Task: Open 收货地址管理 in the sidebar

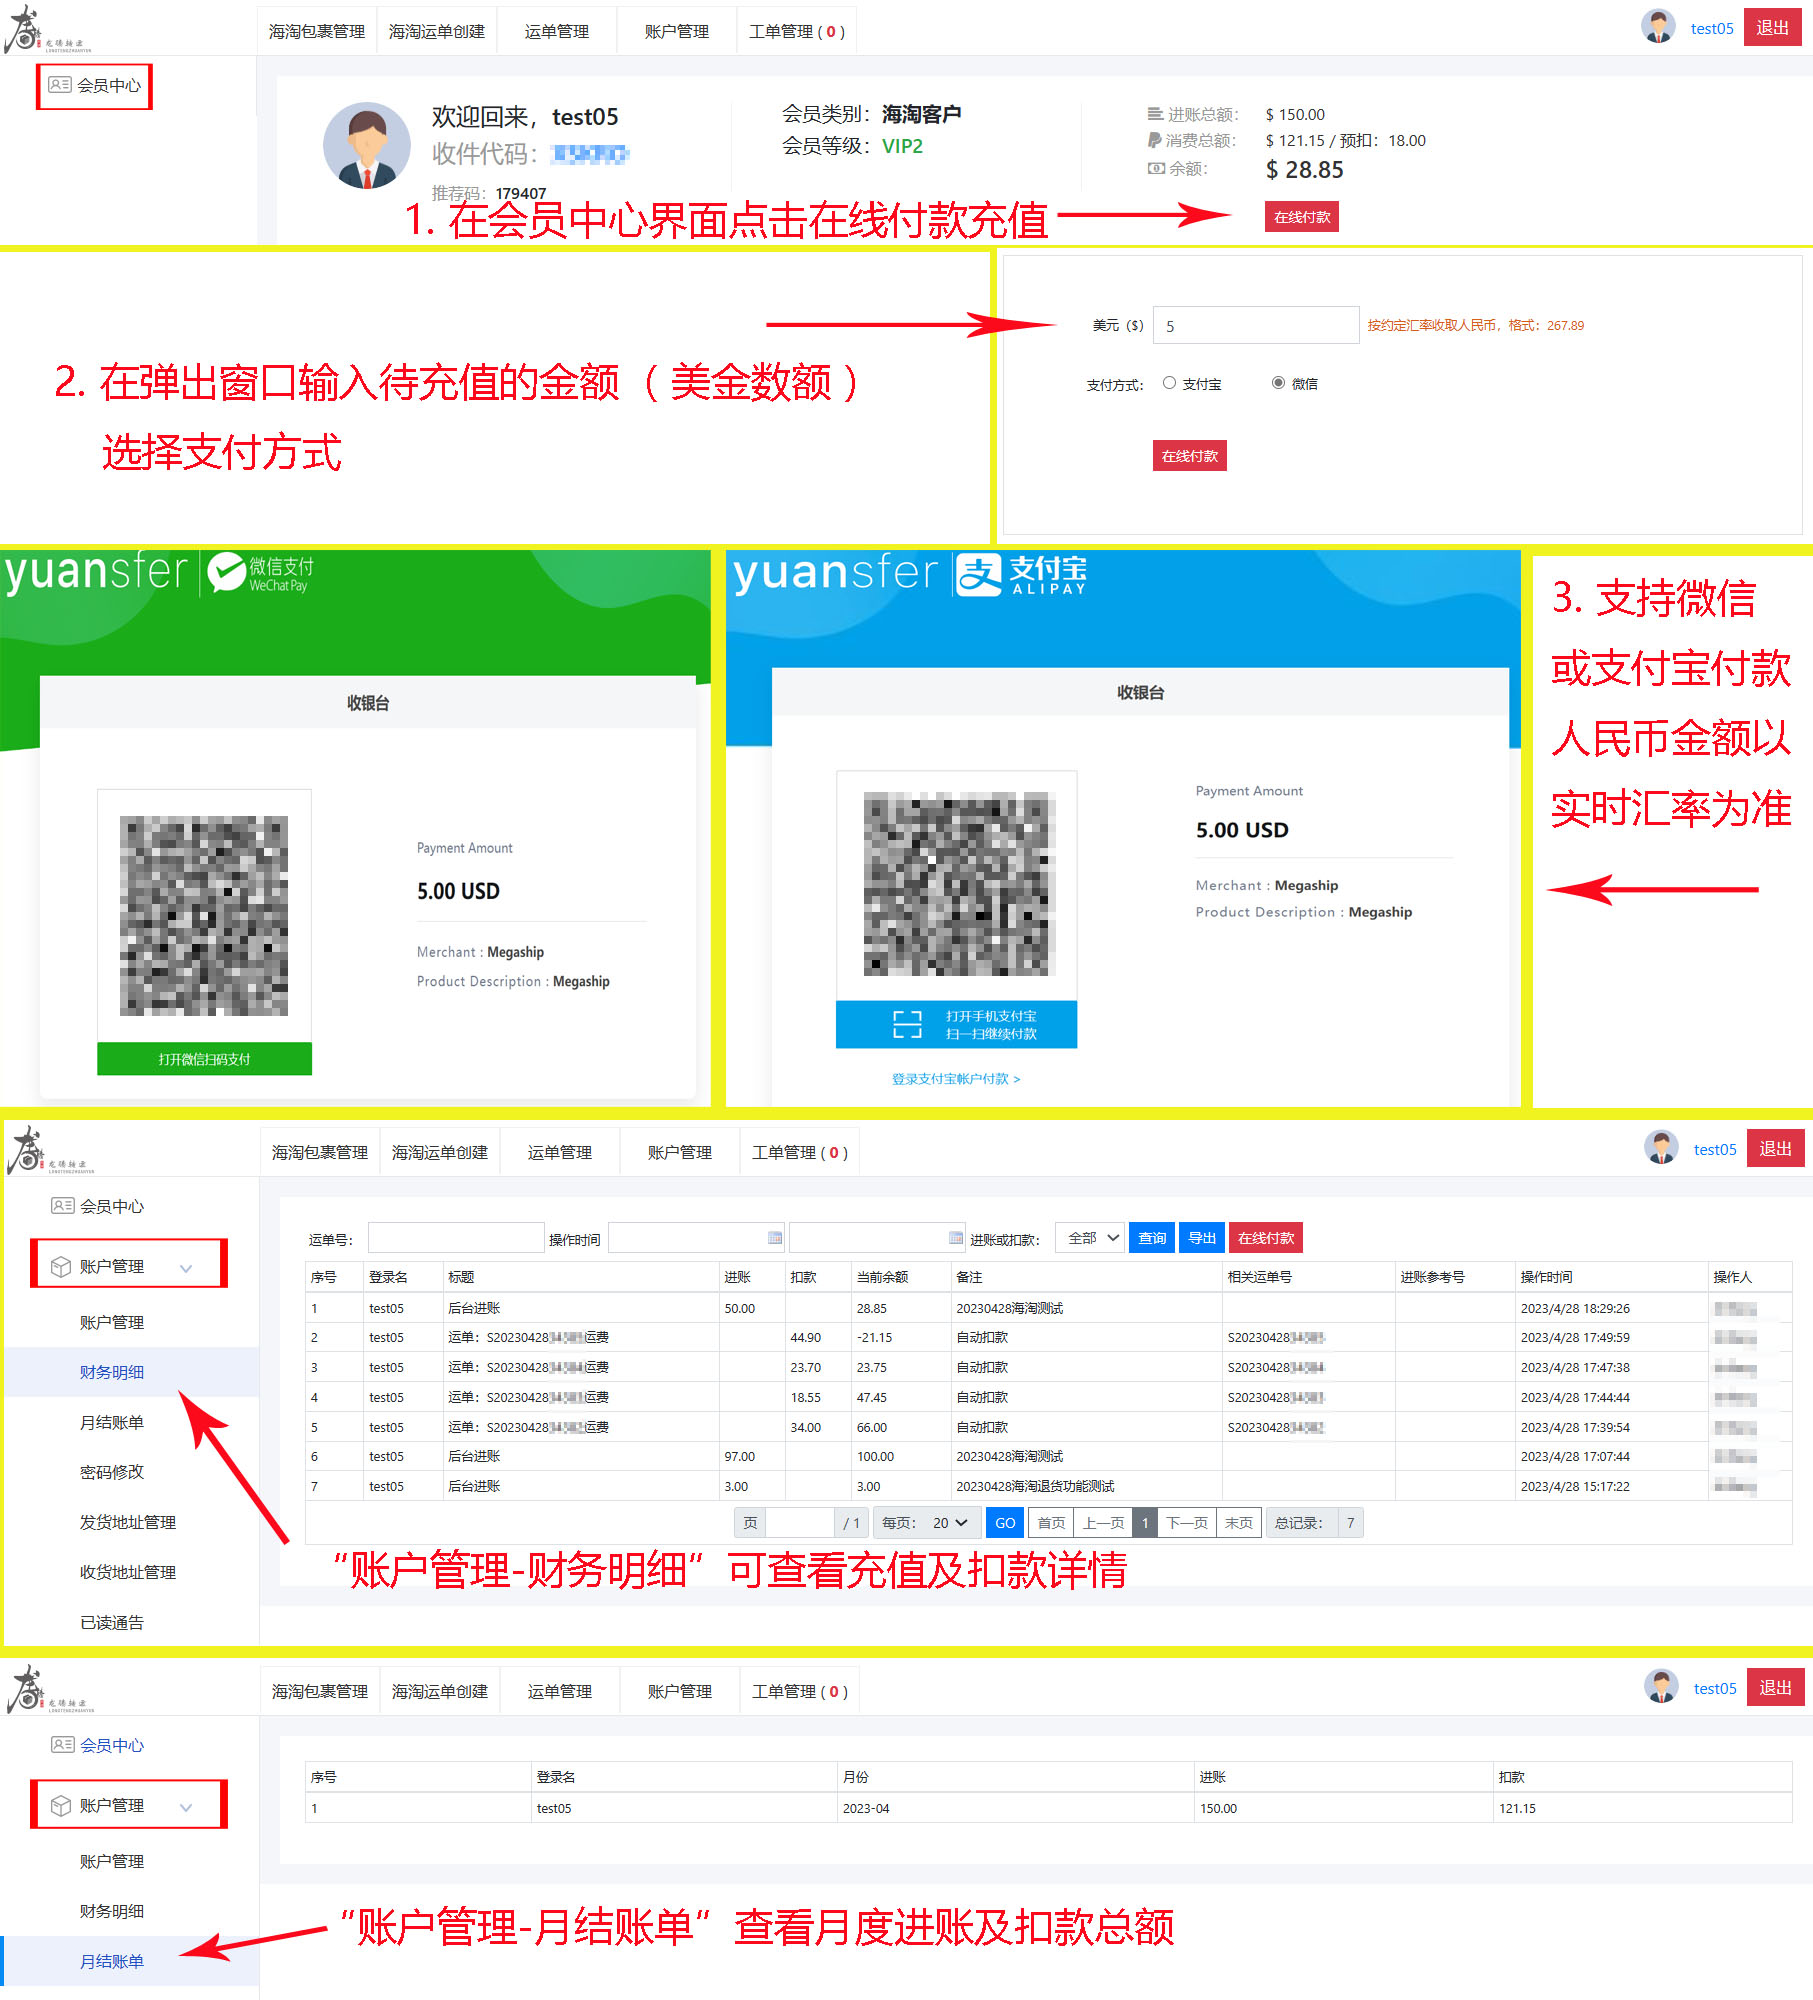Action: point(128,1572)
